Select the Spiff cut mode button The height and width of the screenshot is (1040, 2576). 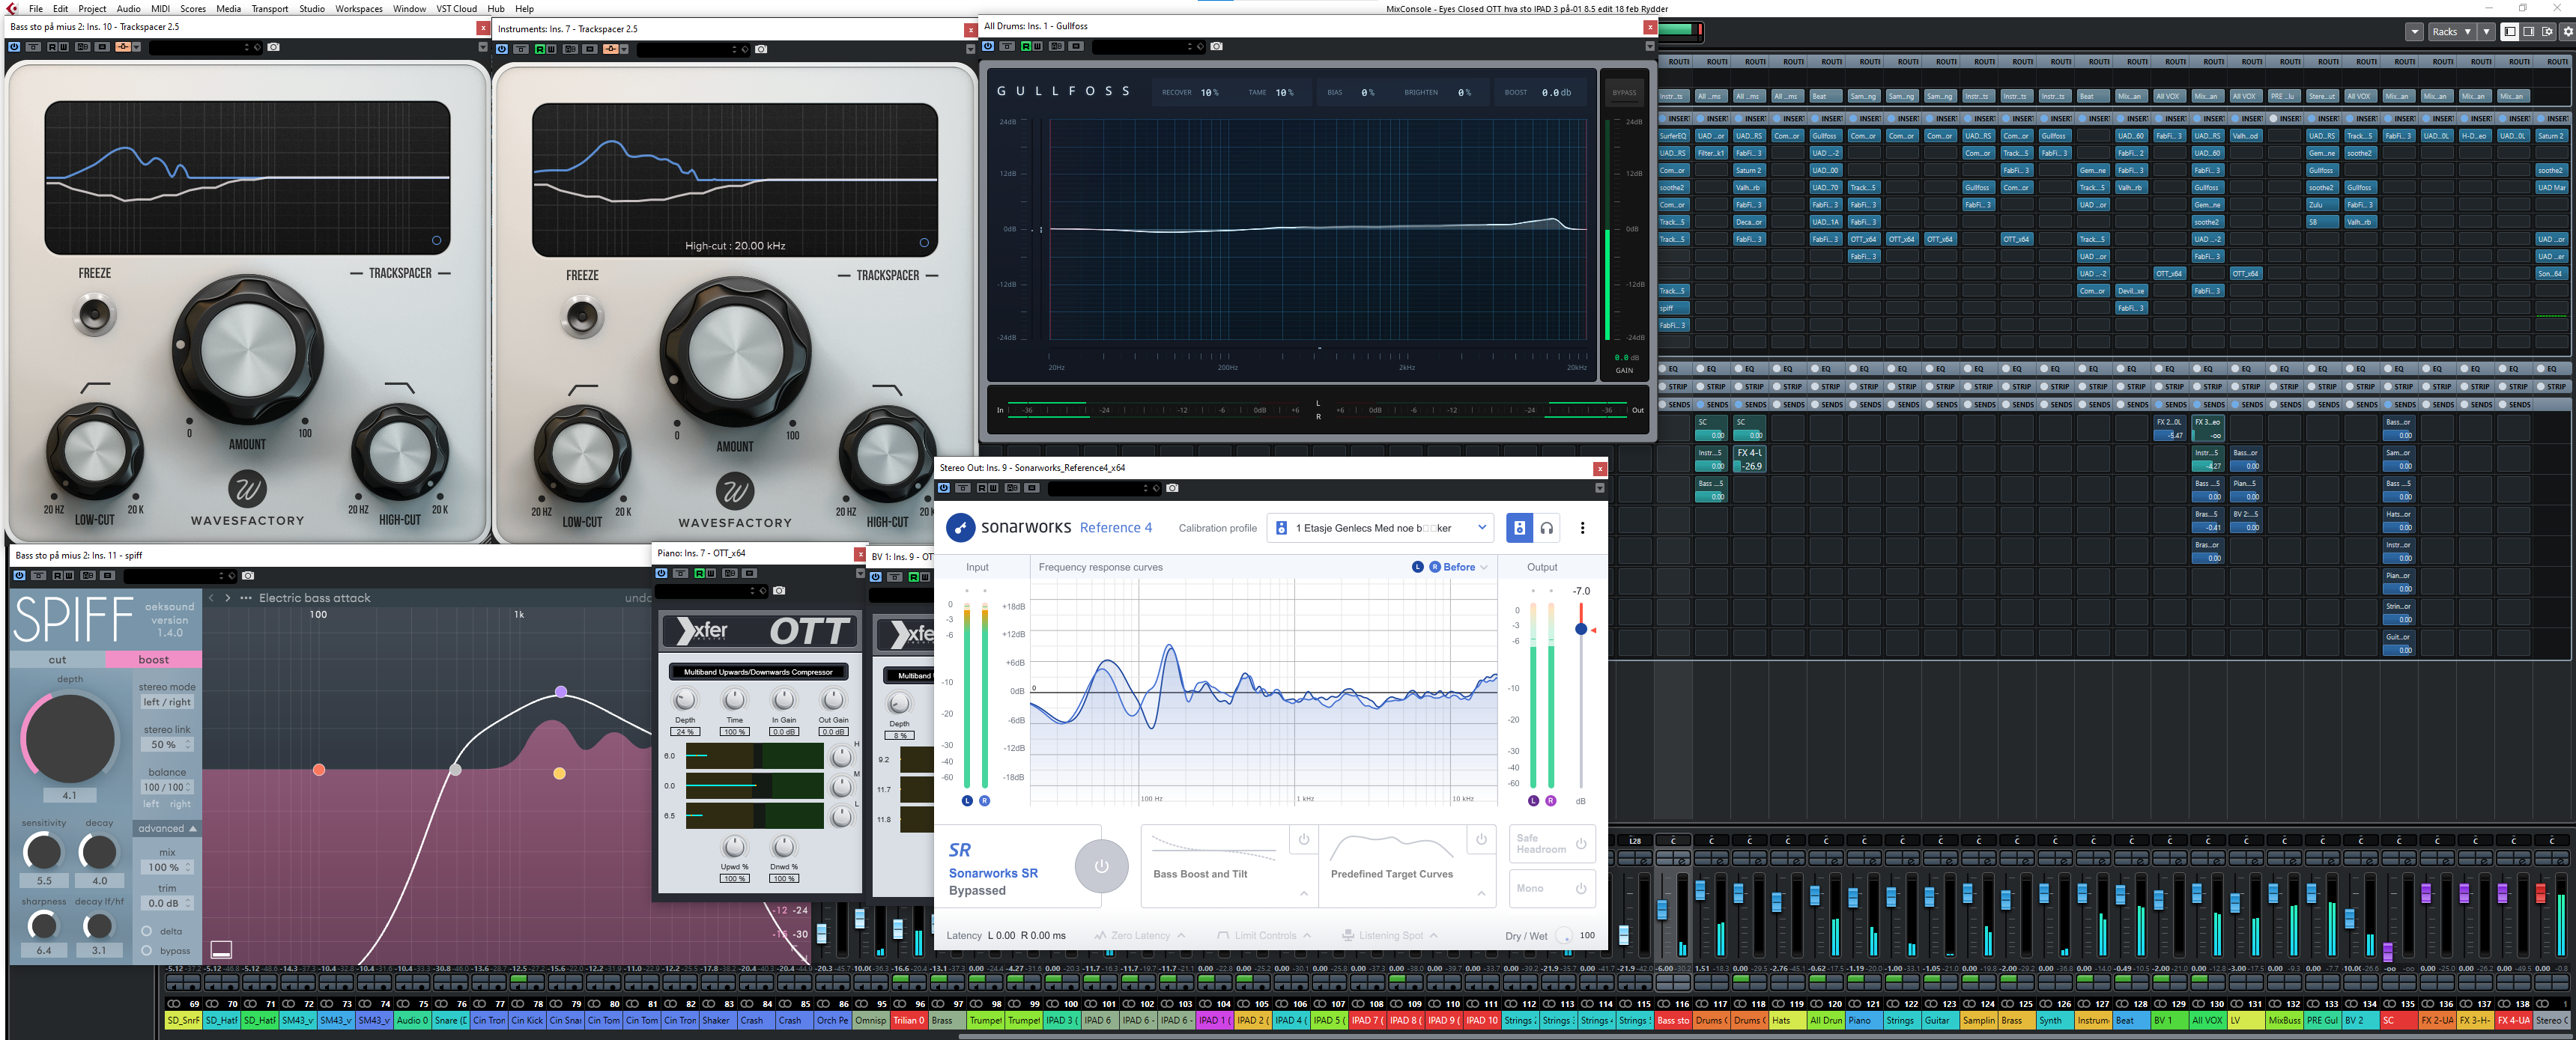[57, 660]
